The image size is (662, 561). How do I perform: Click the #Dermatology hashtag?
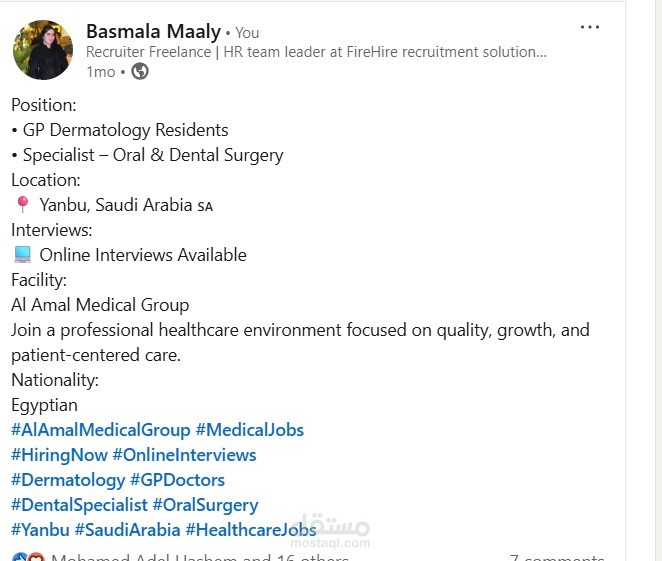click(68, 480)
